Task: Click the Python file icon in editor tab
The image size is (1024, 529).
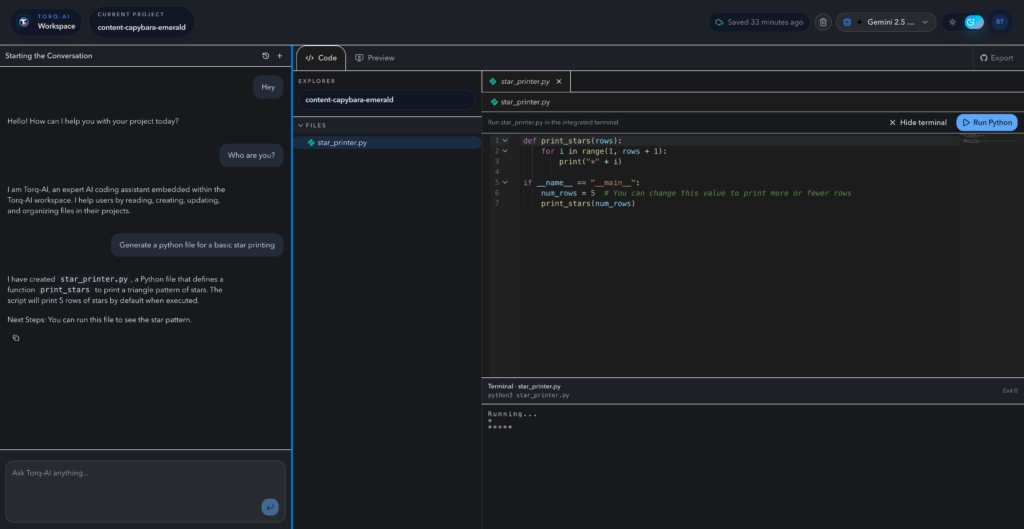Action: [x=493, y=82]
